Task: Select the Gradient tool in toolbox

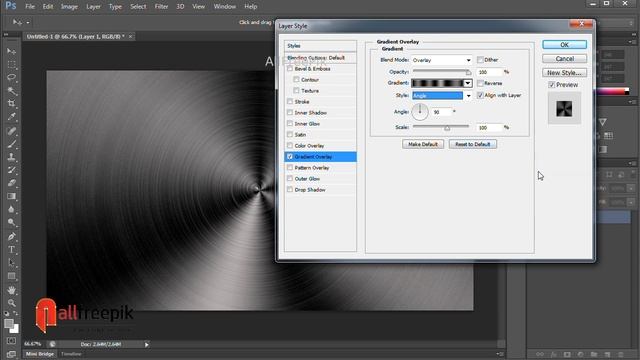Action: [11, 196]
